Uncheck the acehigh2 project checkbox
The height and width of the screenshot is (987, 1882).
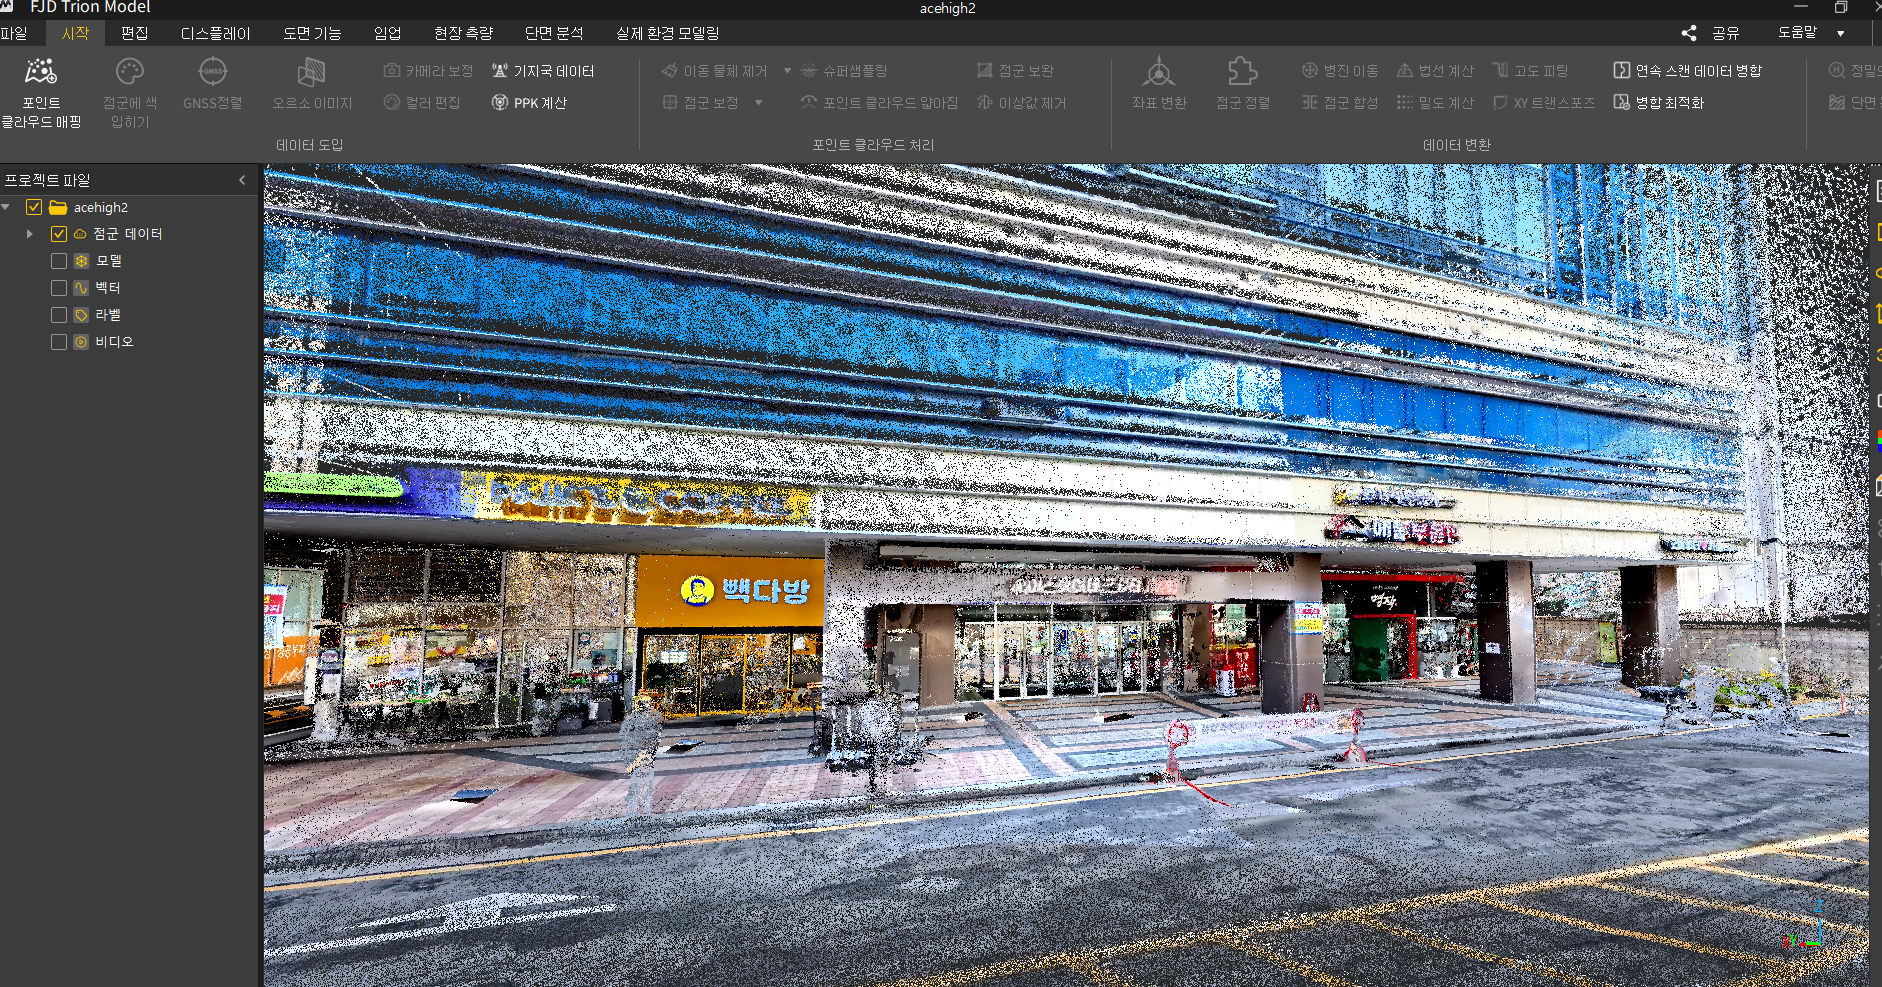[34, 207]
